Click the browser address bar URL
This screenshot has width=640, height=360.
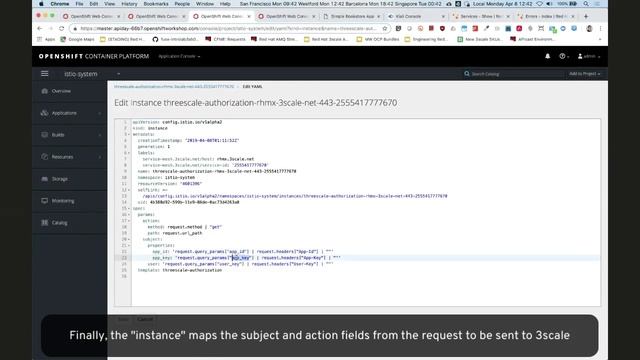pyautogui.click(x=228, y=29)
